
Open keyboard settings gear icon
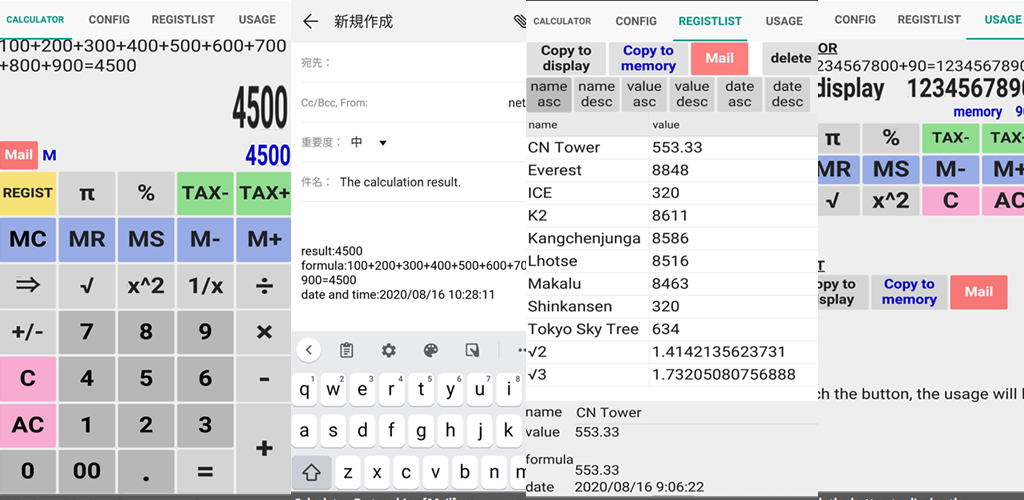click(x=389, y=351)
